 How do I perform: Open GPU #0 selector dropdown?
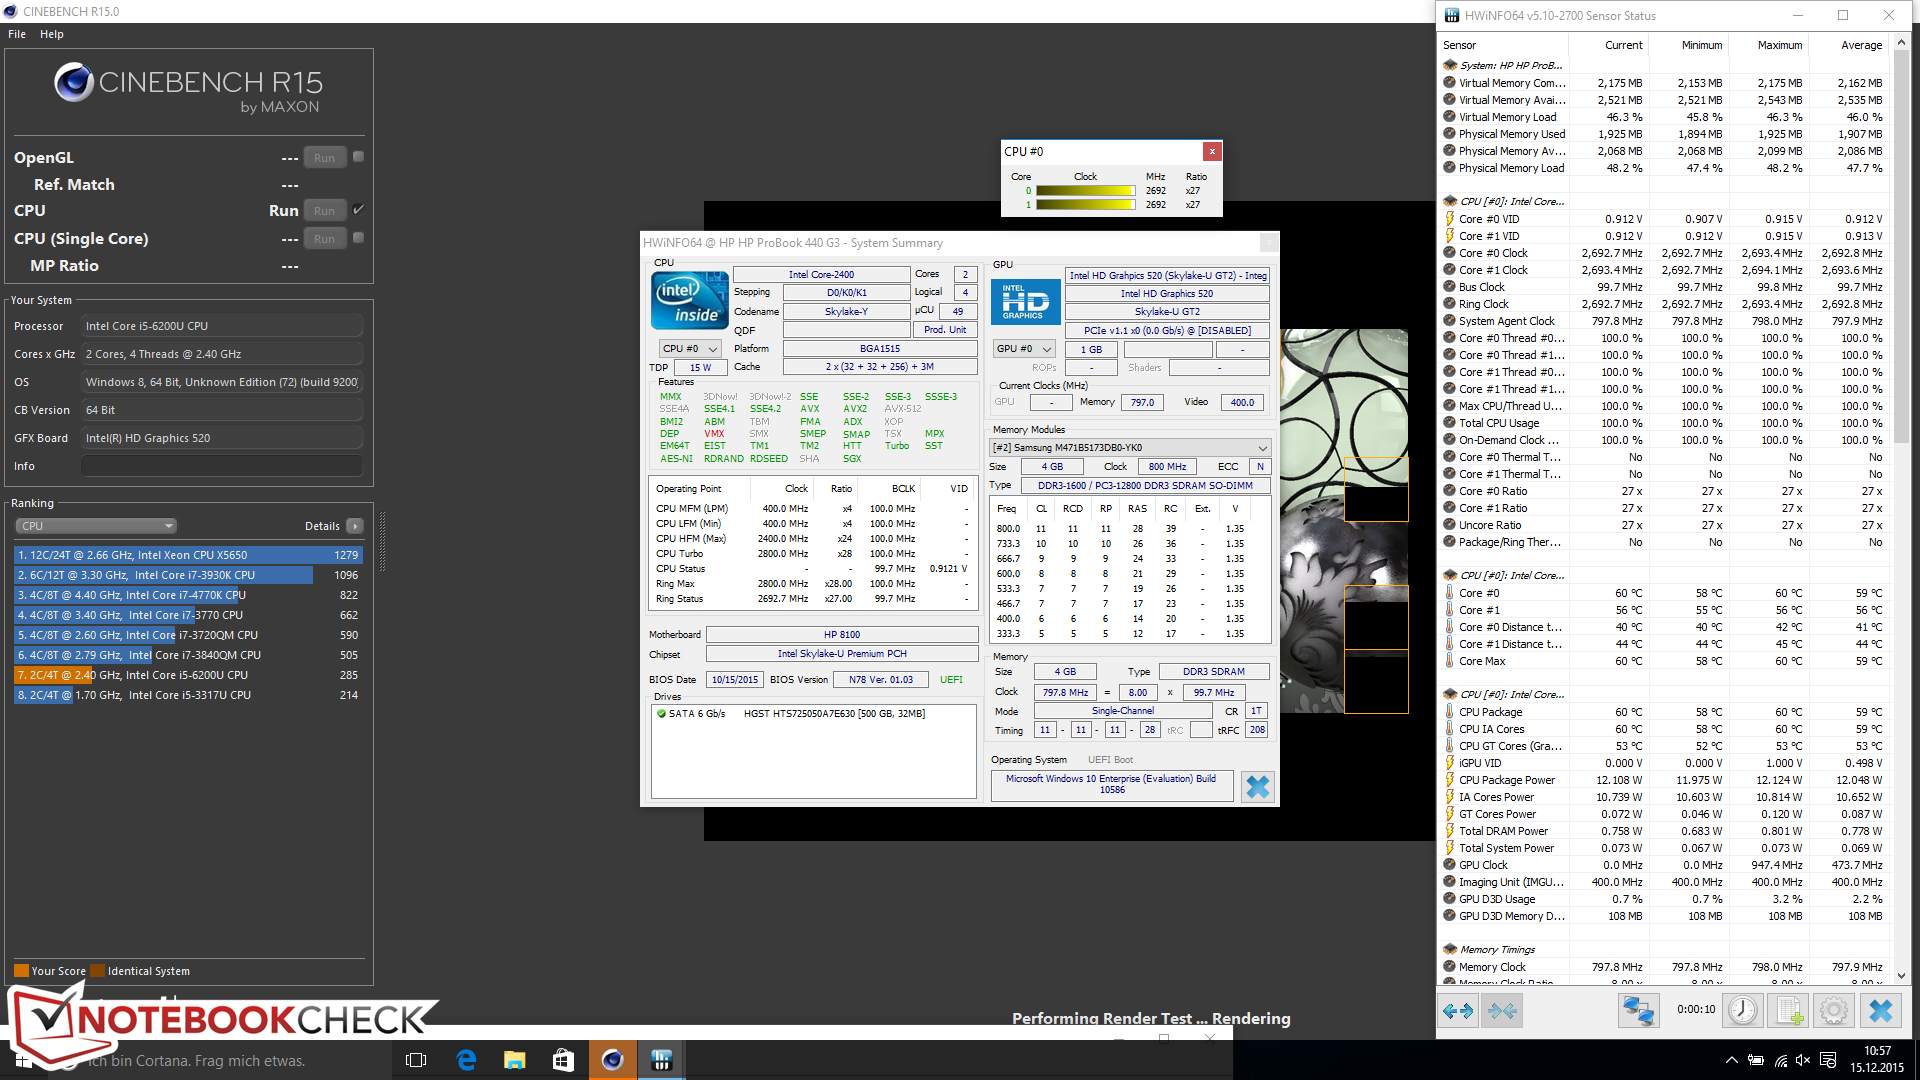click(x=1025, y=349)
